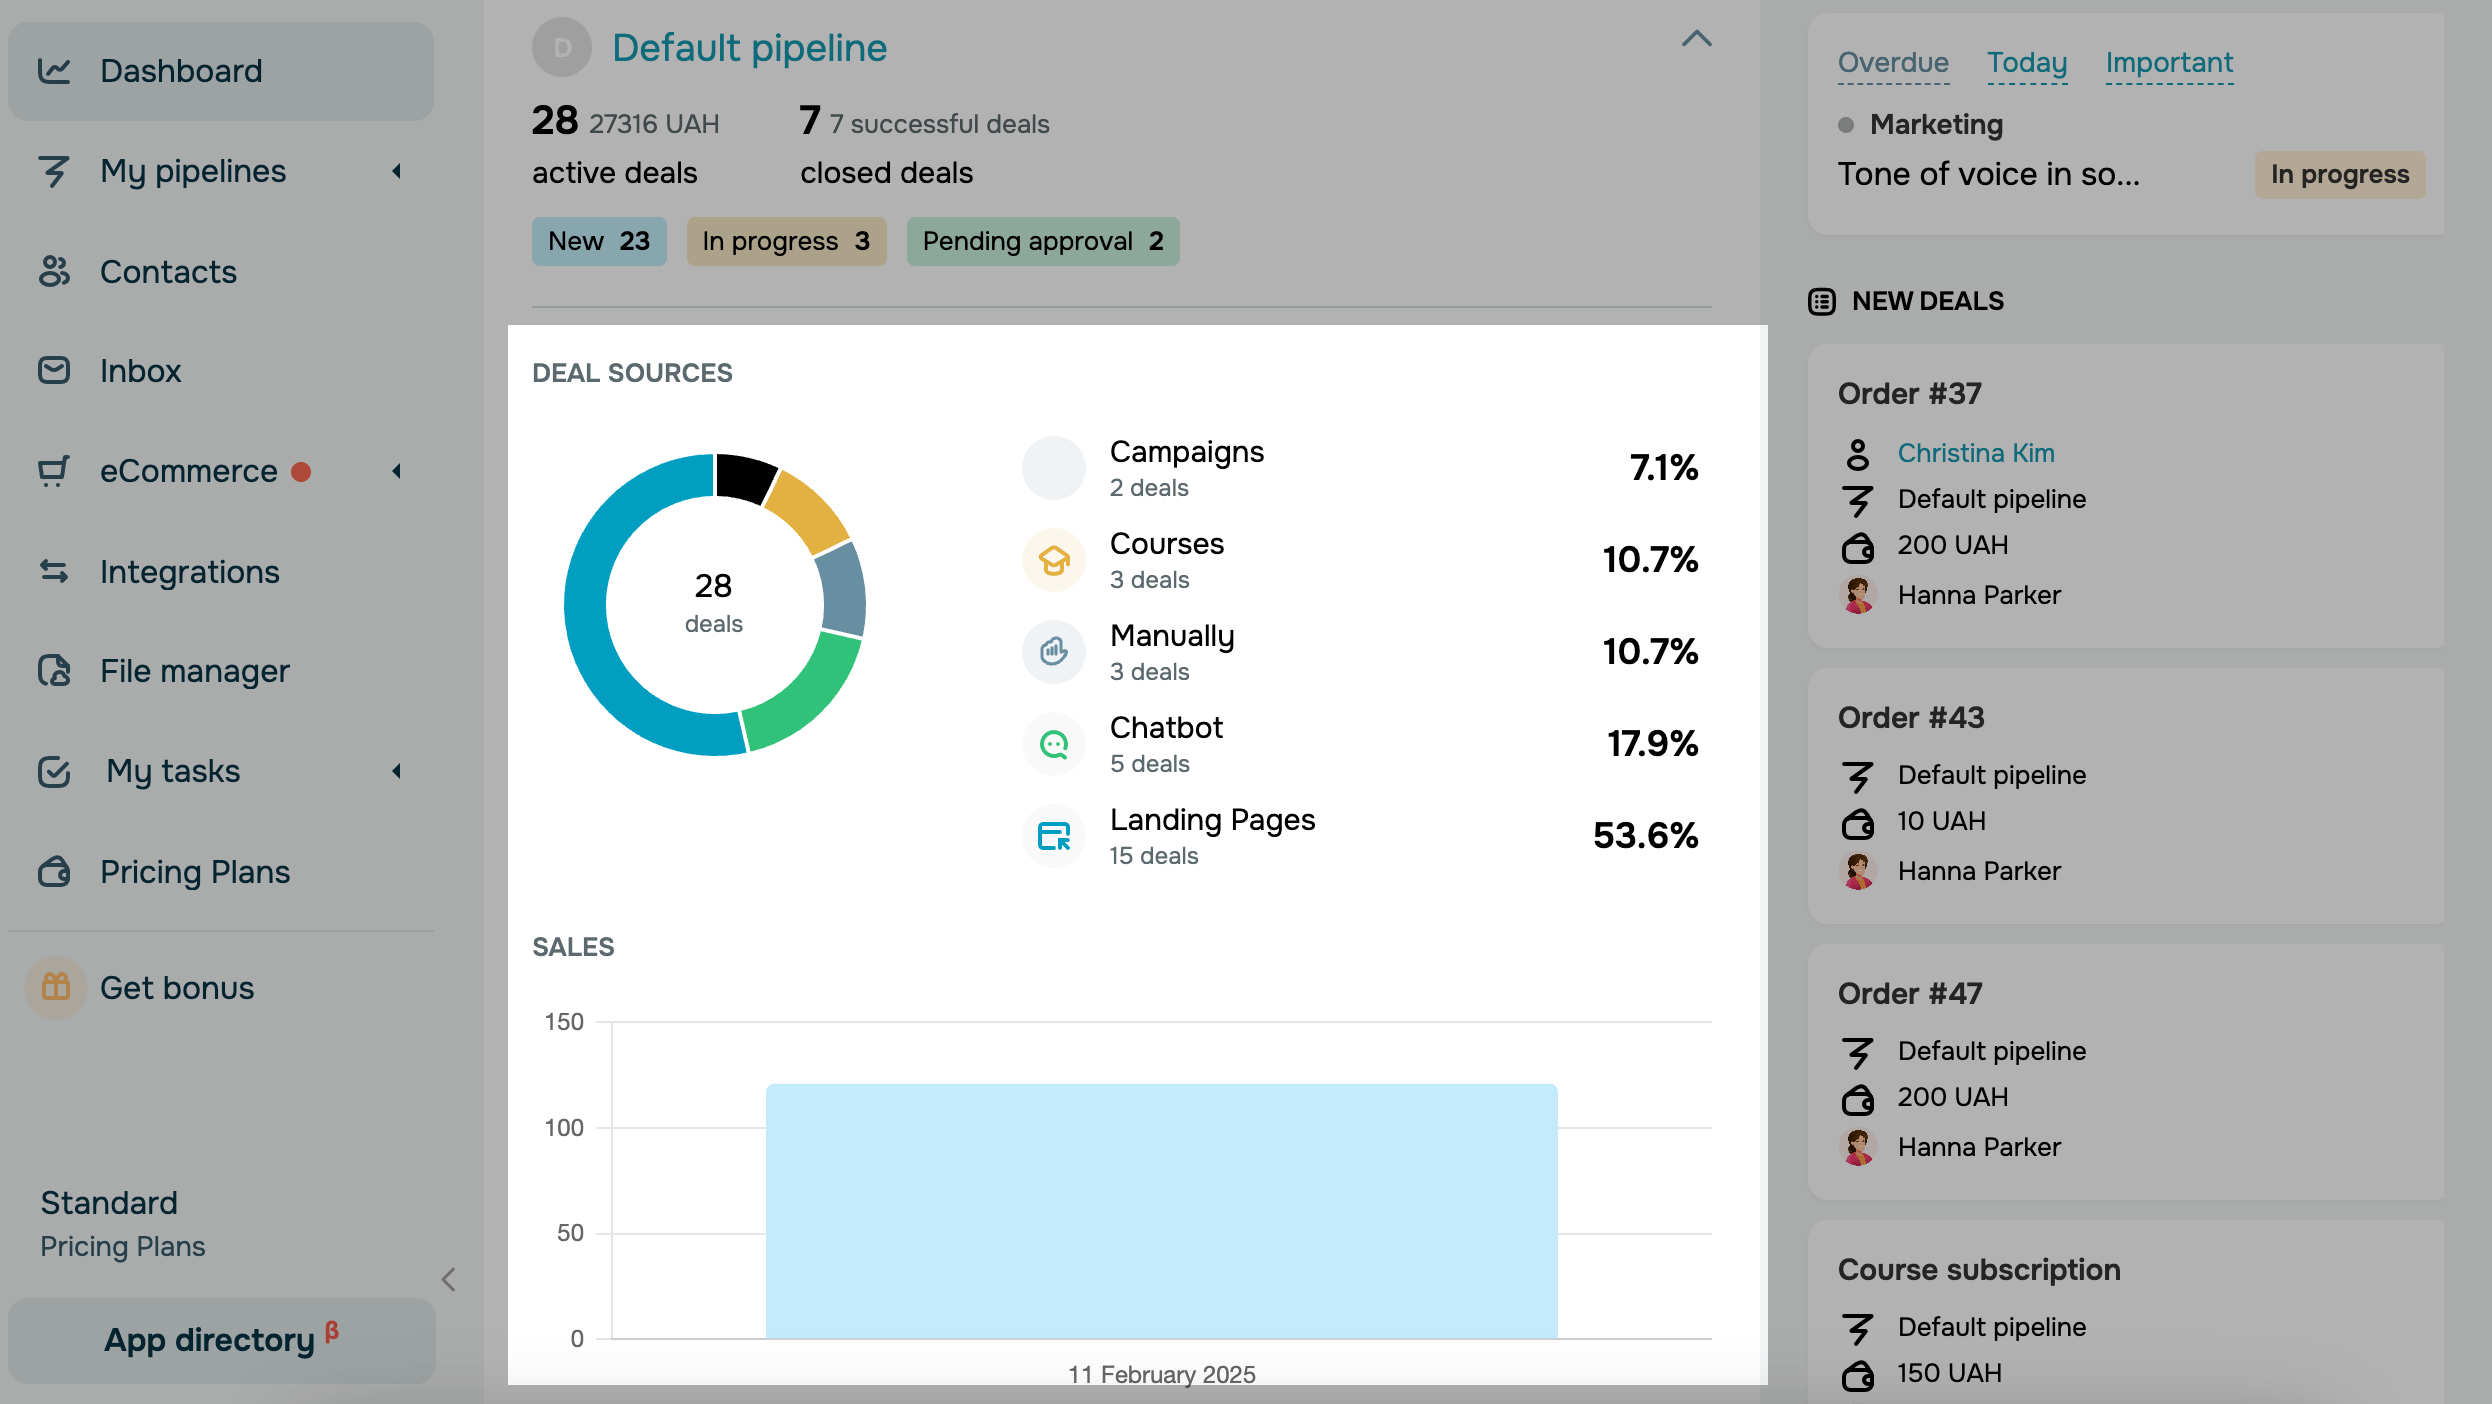Open the File manager sidebar icon
Image resolution: width=2492 pixels, height=1404 pixels.
coord(54,671)
